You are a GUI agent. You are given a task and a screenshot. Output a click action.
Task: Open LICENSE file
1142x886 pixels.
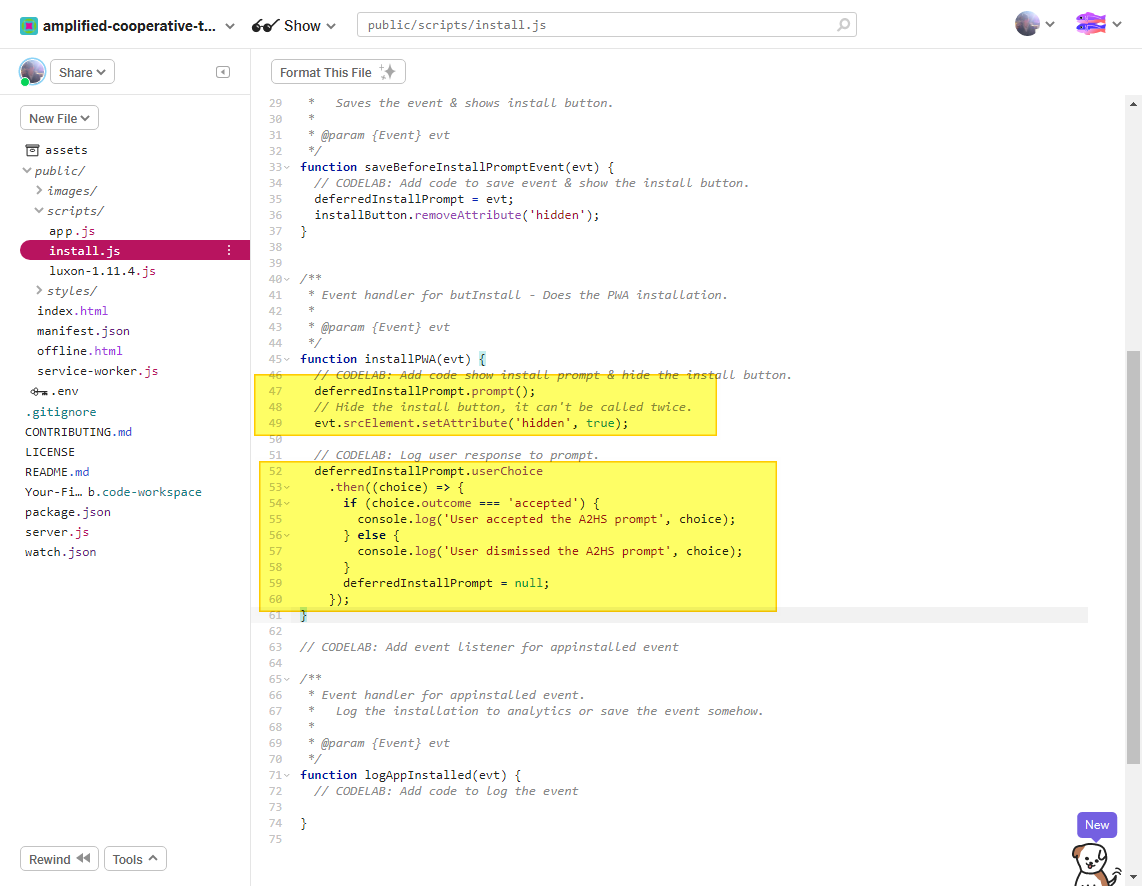pyautogui.click(x=50, y=452)
